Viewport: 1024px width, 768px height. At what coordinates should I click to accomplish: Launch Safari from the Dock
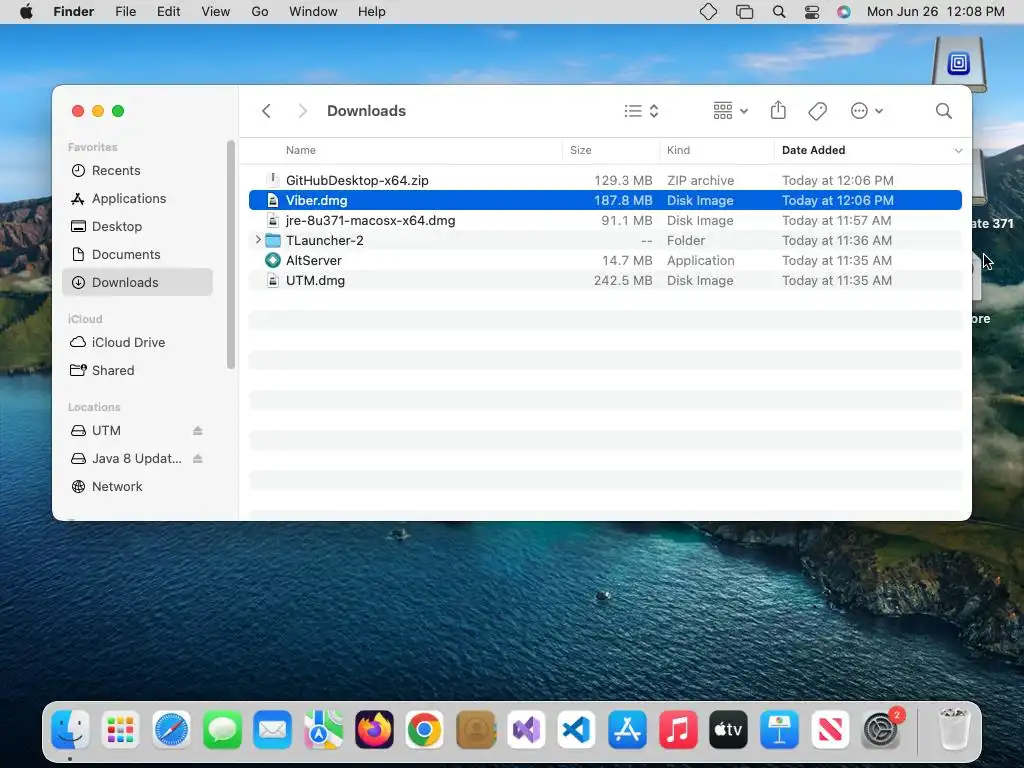pyautogui.click(x=172, y=729)
